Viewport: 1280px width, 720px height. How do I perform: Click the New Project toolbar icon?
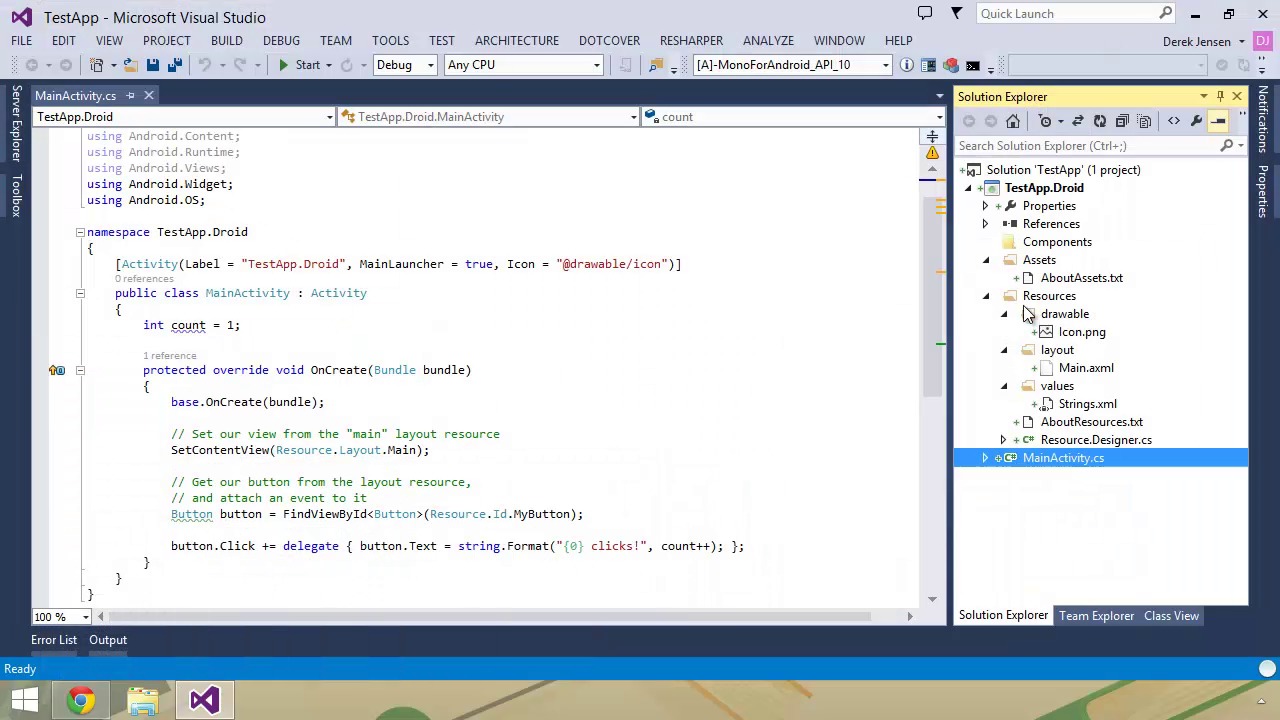[x=97, y=65]
